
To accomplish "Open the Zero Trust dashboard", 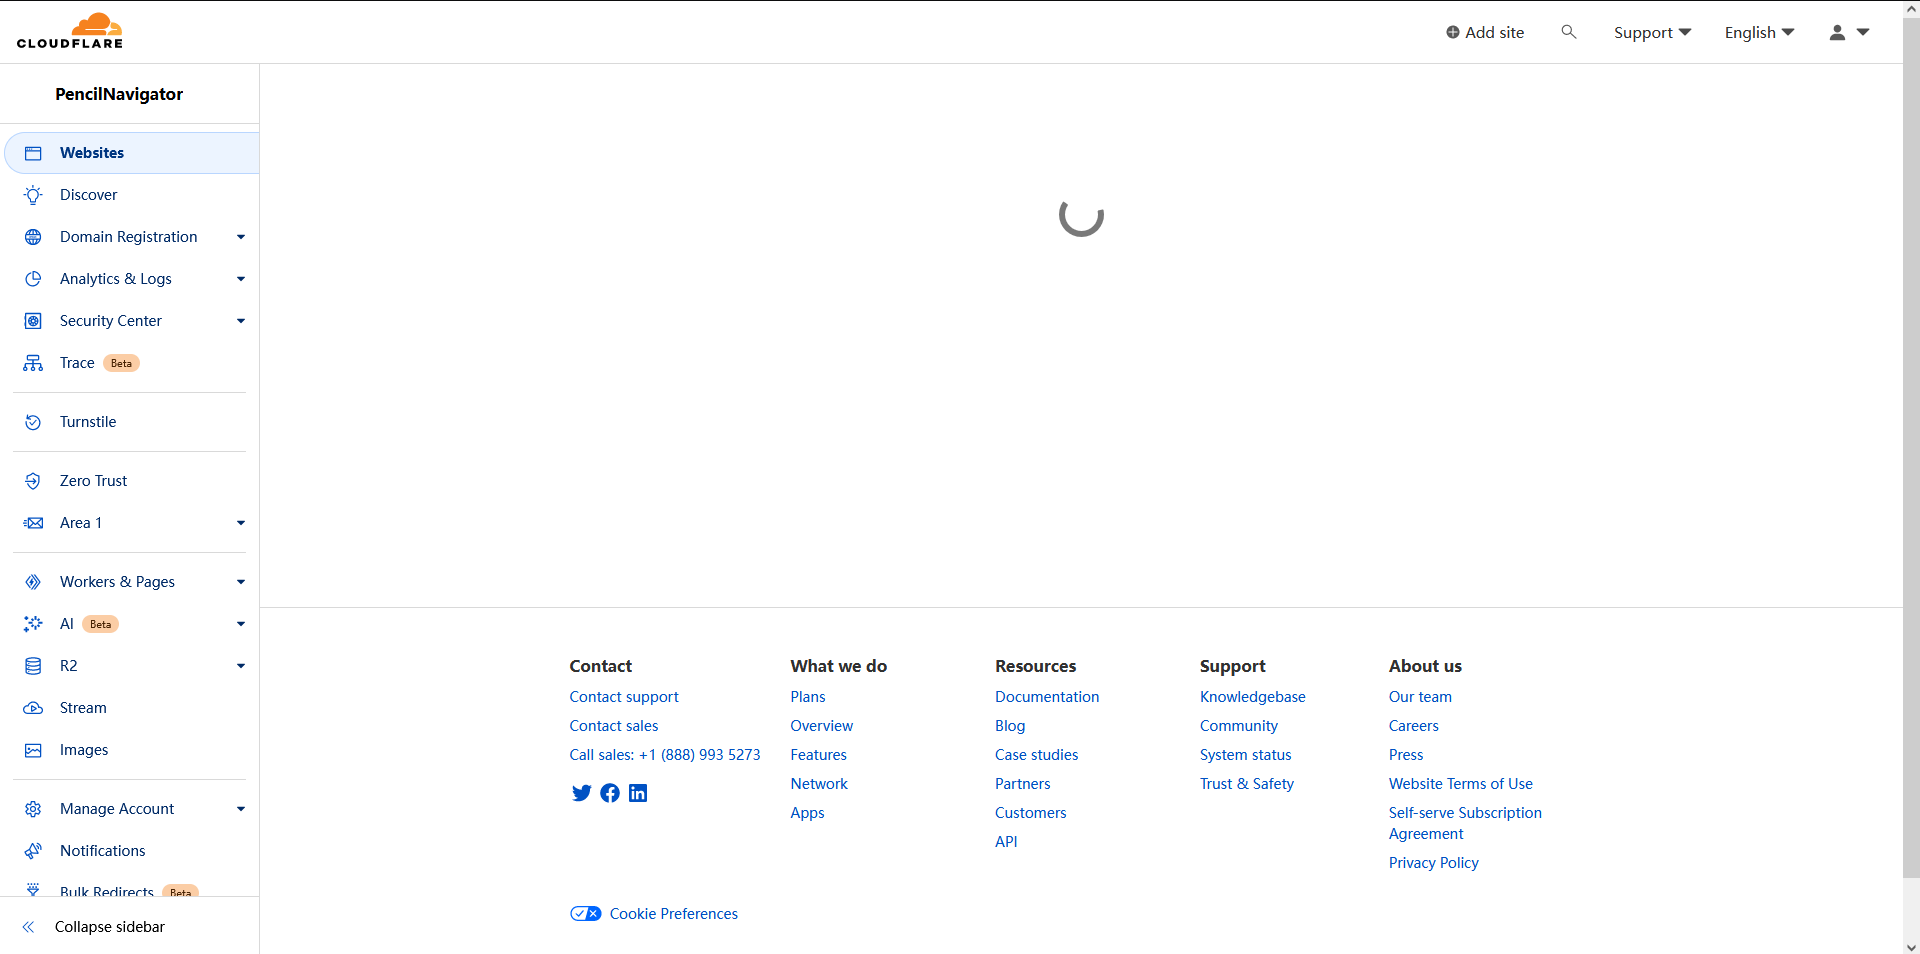I will coord(93,480).
